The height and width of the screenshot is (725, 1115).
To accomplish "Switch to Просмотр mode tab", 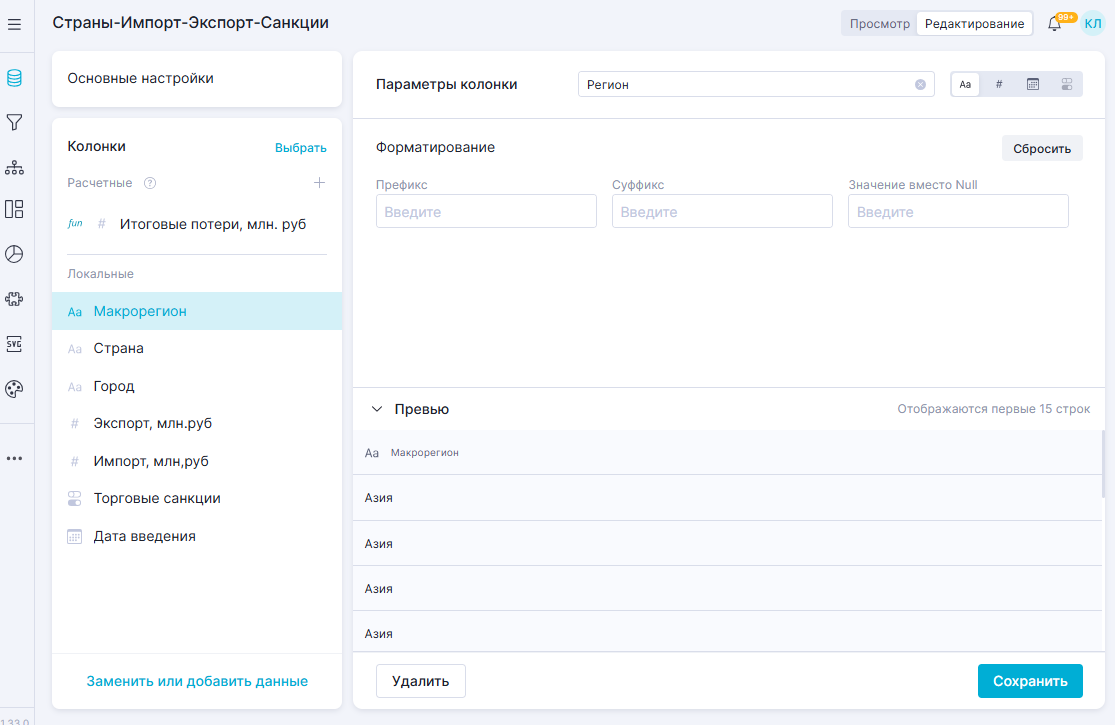I will [879, 24].
